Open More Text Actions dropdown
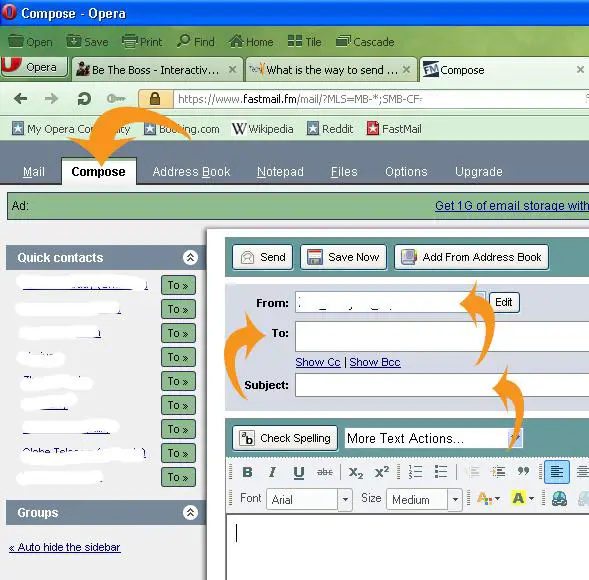589x580 pixels. click(433, 438)
